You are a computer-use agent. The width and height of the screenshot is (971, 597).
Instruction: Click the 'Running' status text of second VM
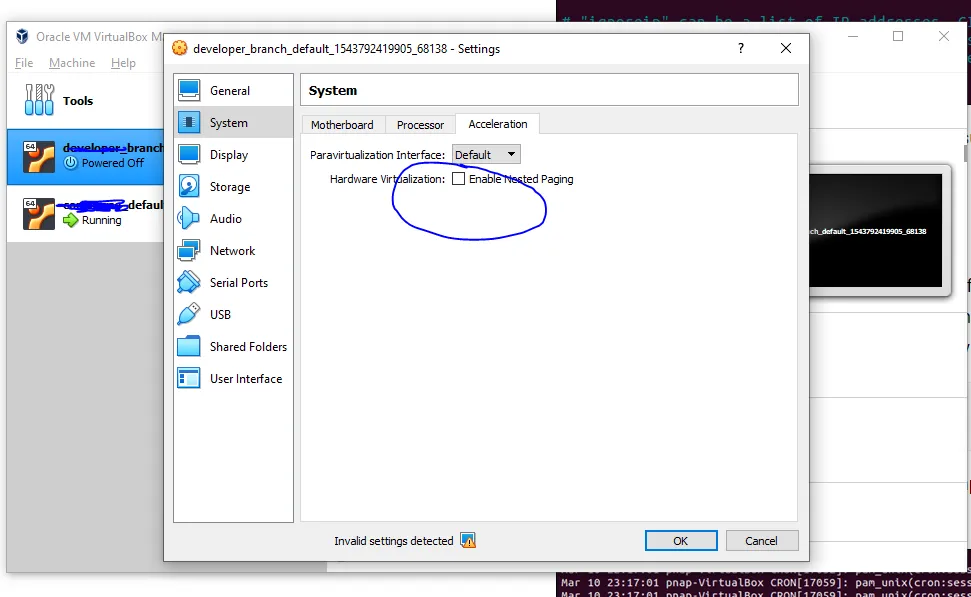pyautogui.click(x=102, y=220)
